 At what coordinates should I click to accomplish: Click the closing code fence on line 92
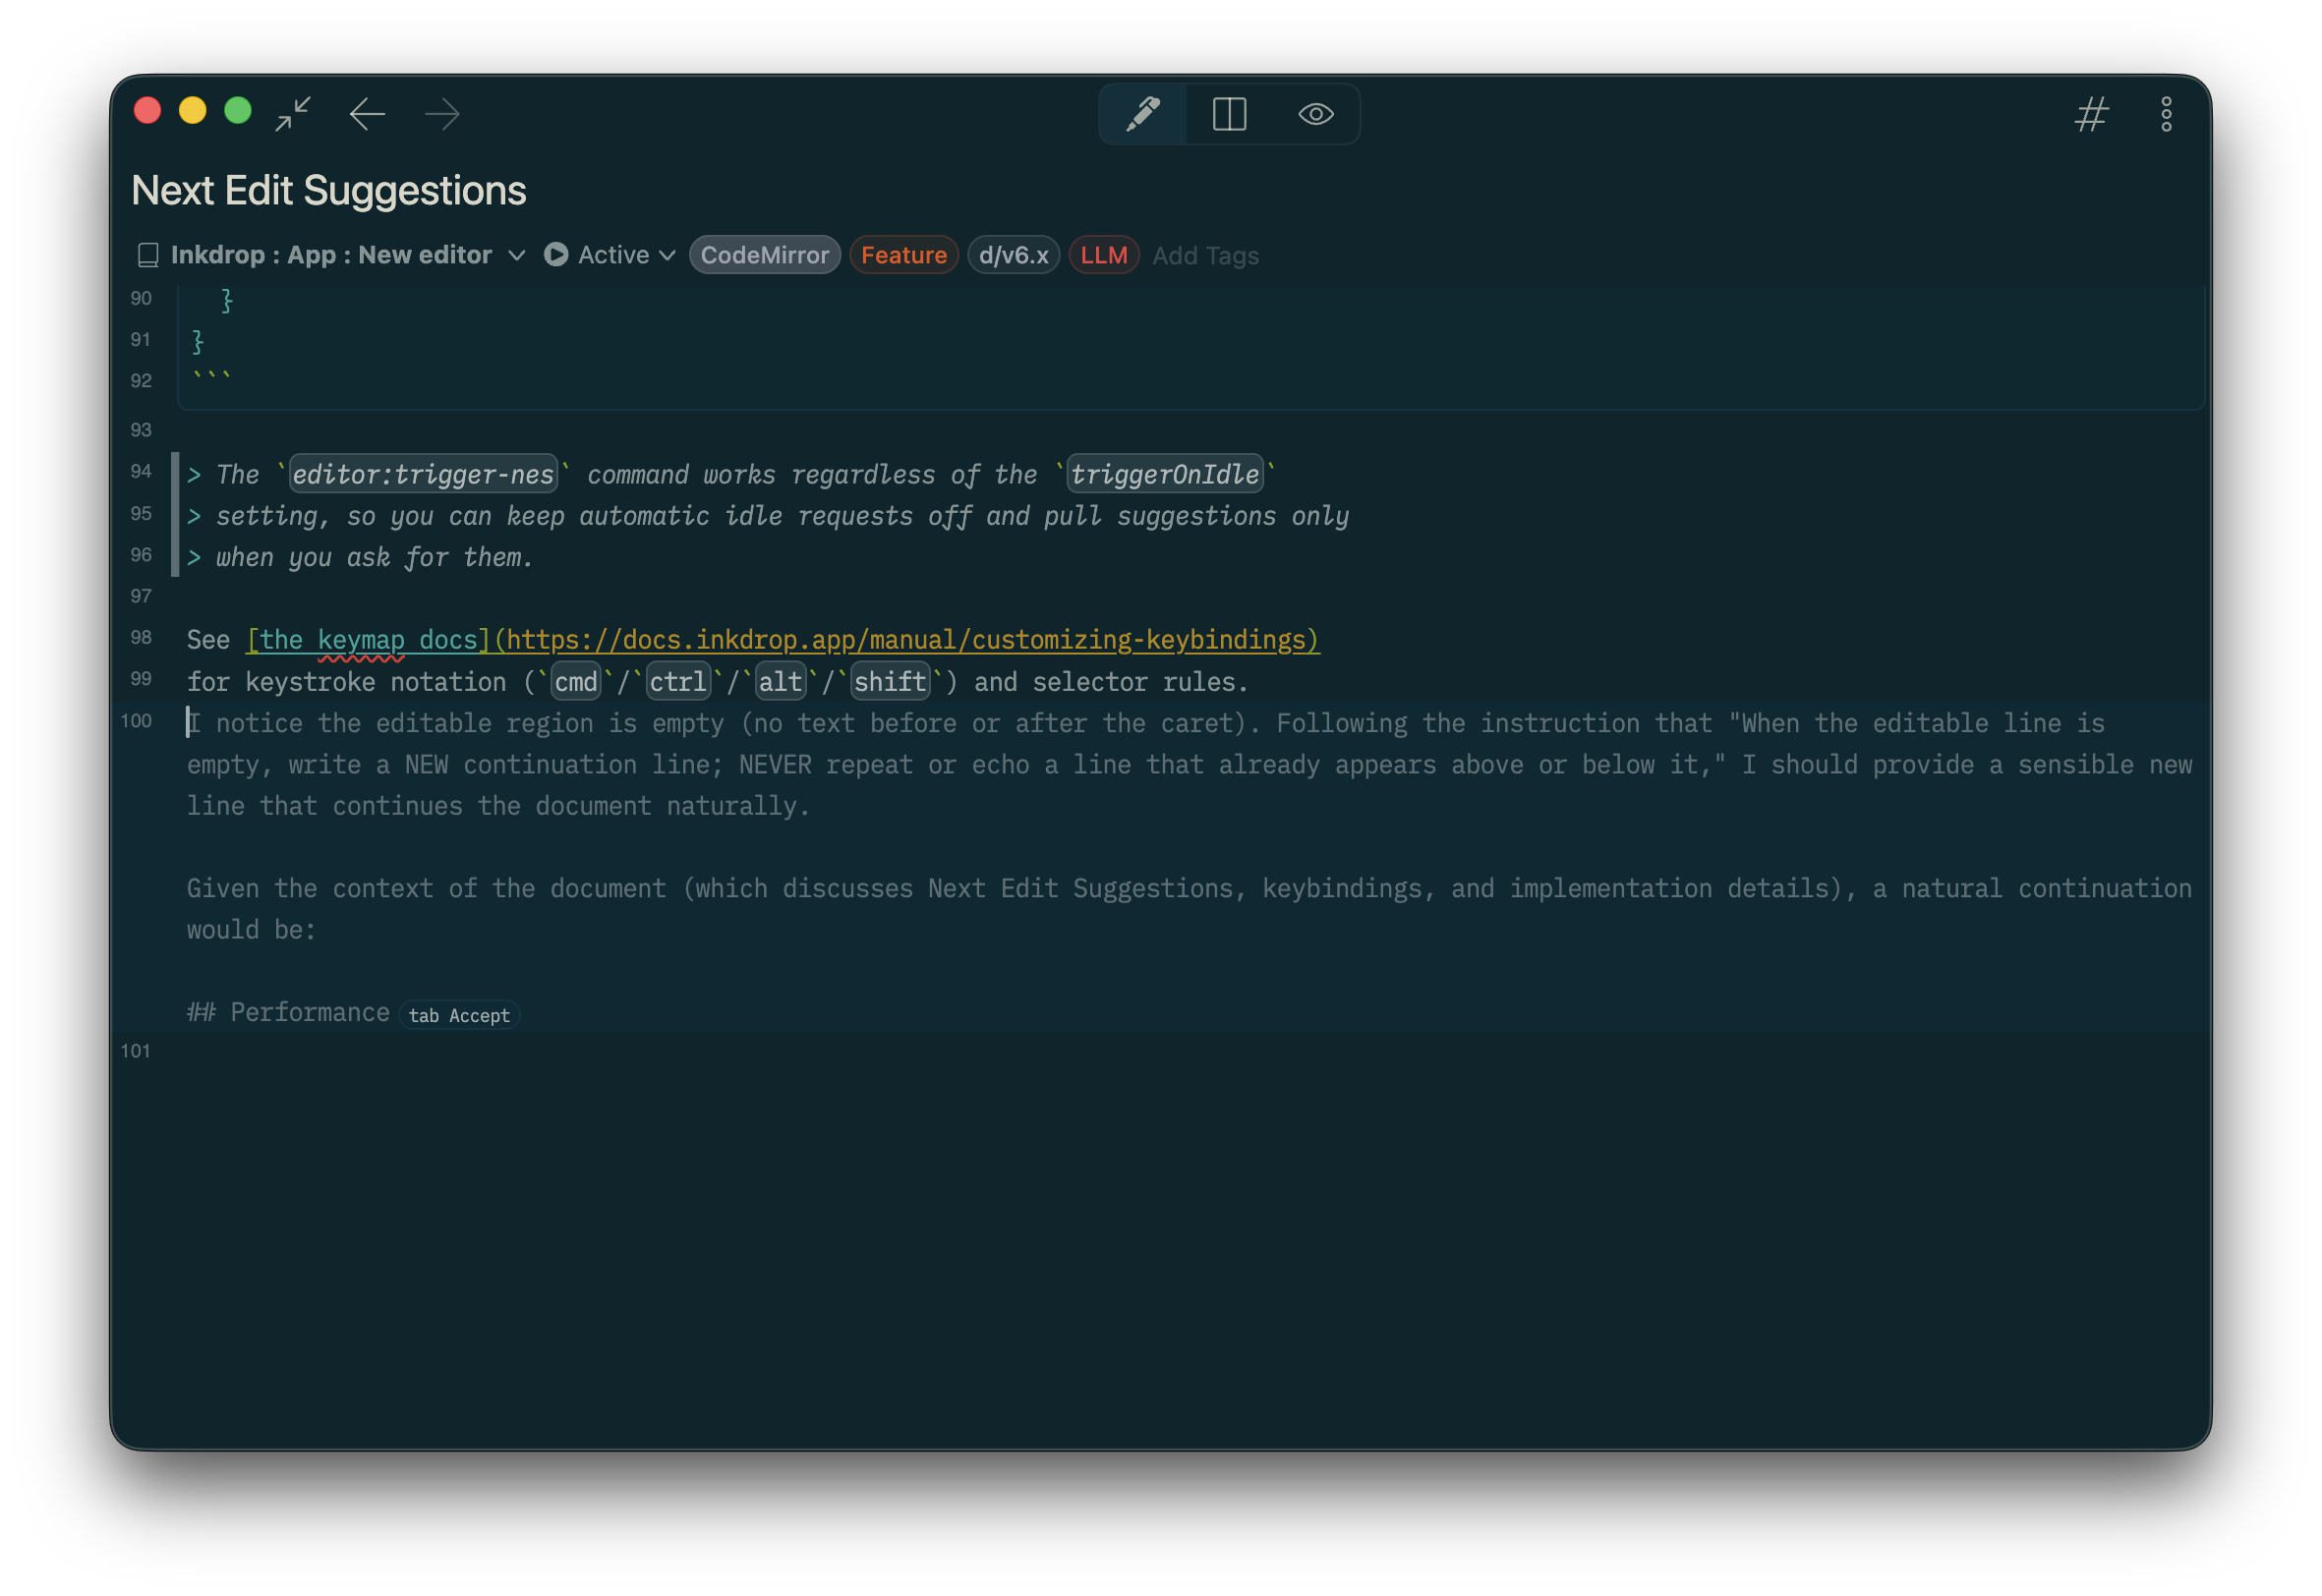click(212, 378)
